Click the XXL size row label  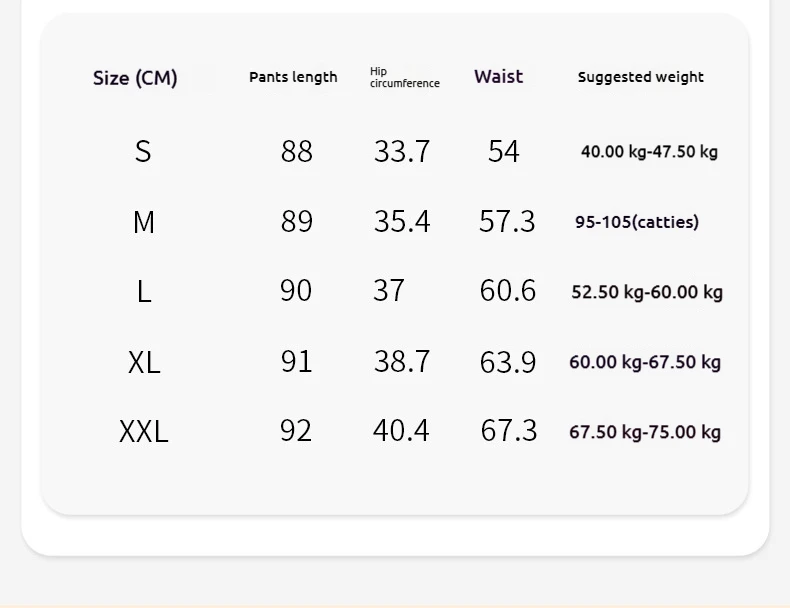click(x=144, y=432)
